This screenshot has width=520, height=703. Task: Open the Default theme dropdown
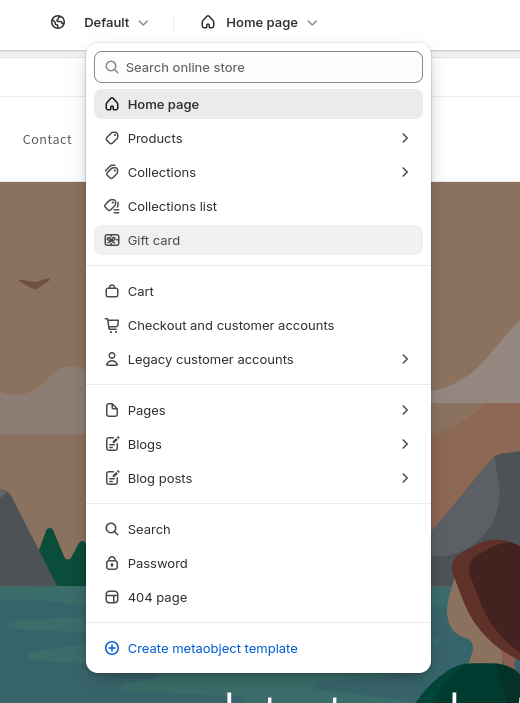(x=116, y=22)
